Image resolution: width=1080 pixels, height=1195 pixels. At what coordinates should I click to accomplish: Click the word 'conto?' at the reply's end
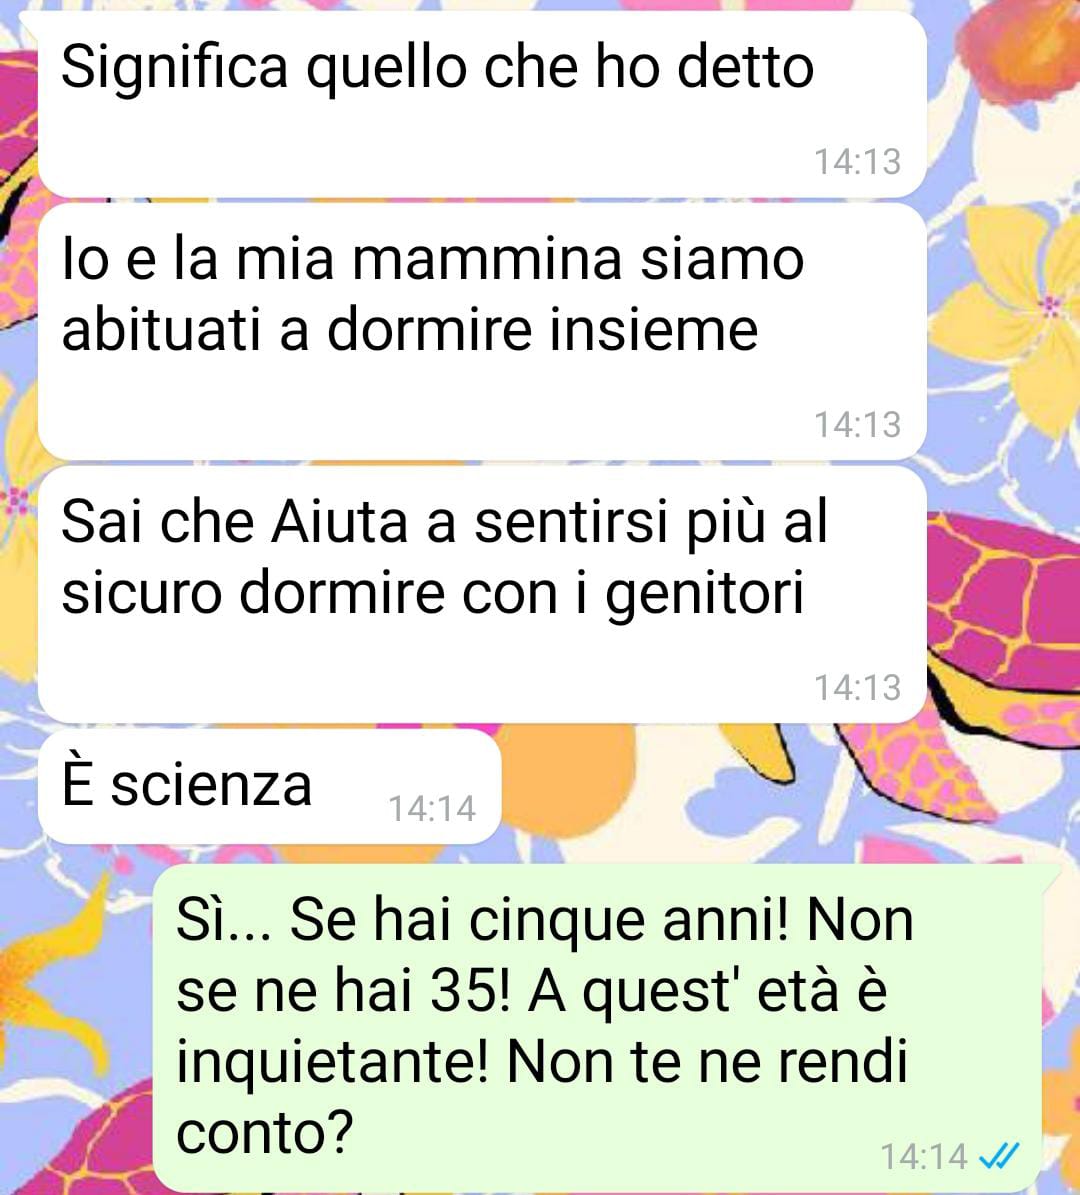264,1133
